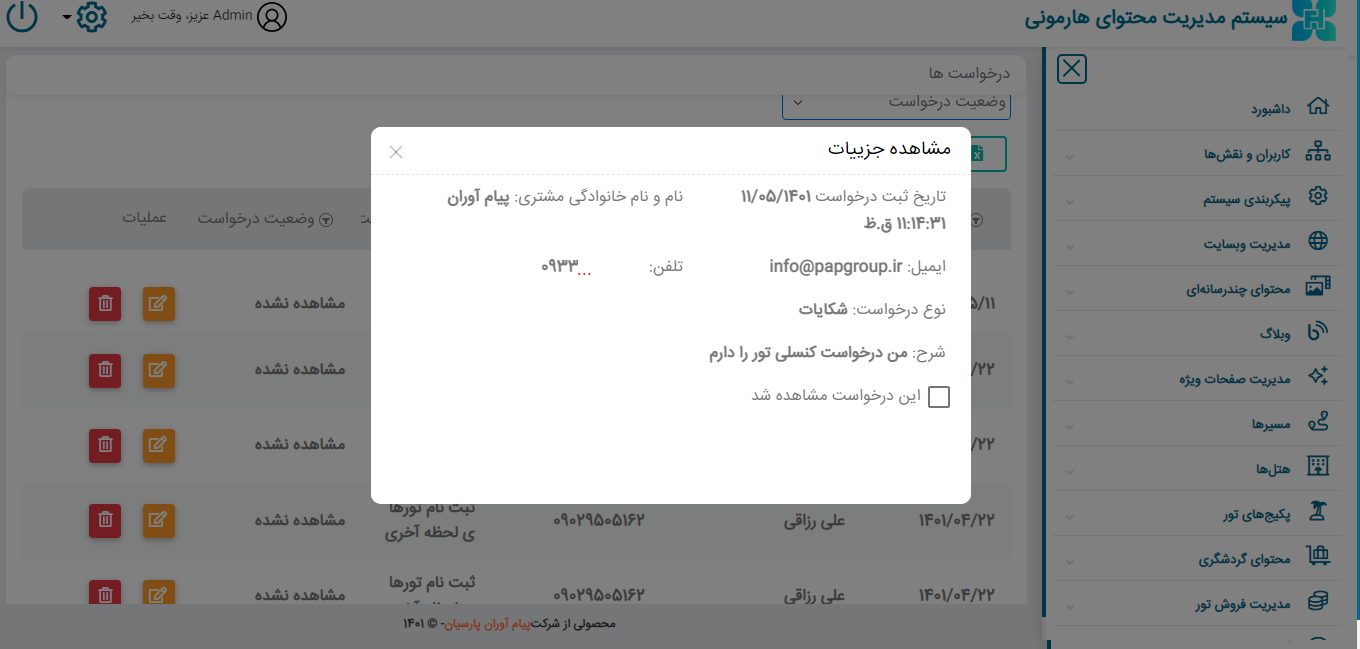Click the Admin user profile icon
The image size is (1360, 649).
click(272, 17)
